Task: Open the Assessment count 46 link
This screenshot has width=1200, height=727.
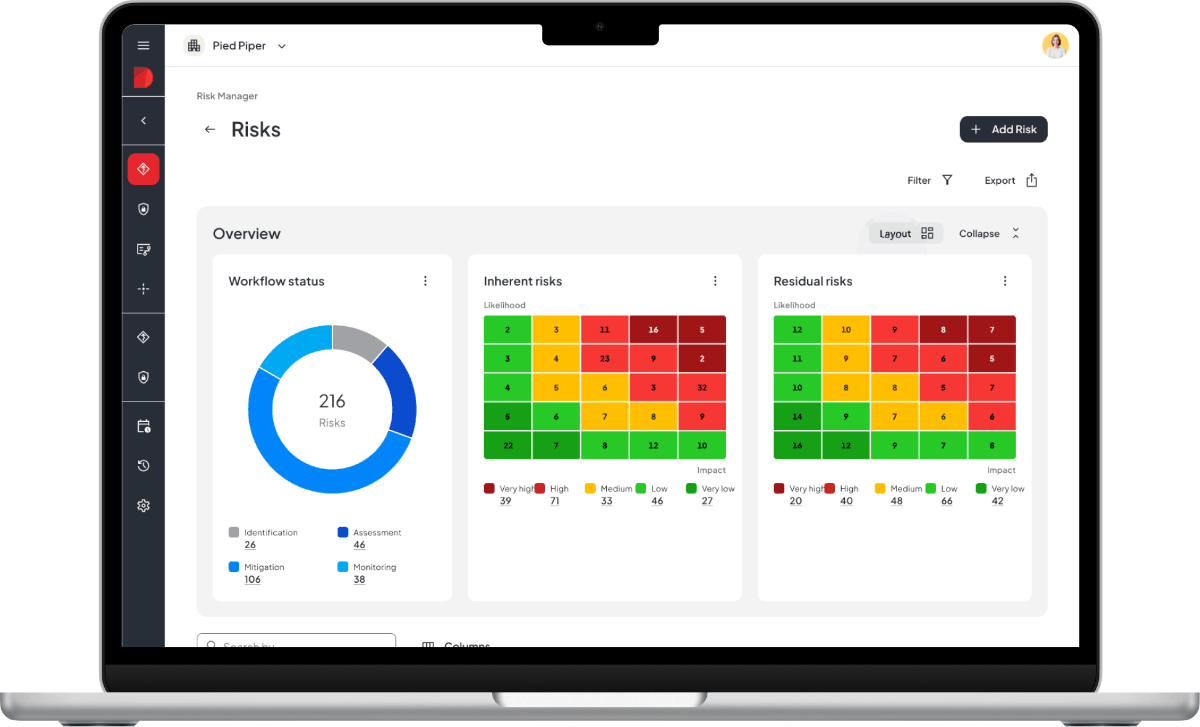Action: point(359,545)
